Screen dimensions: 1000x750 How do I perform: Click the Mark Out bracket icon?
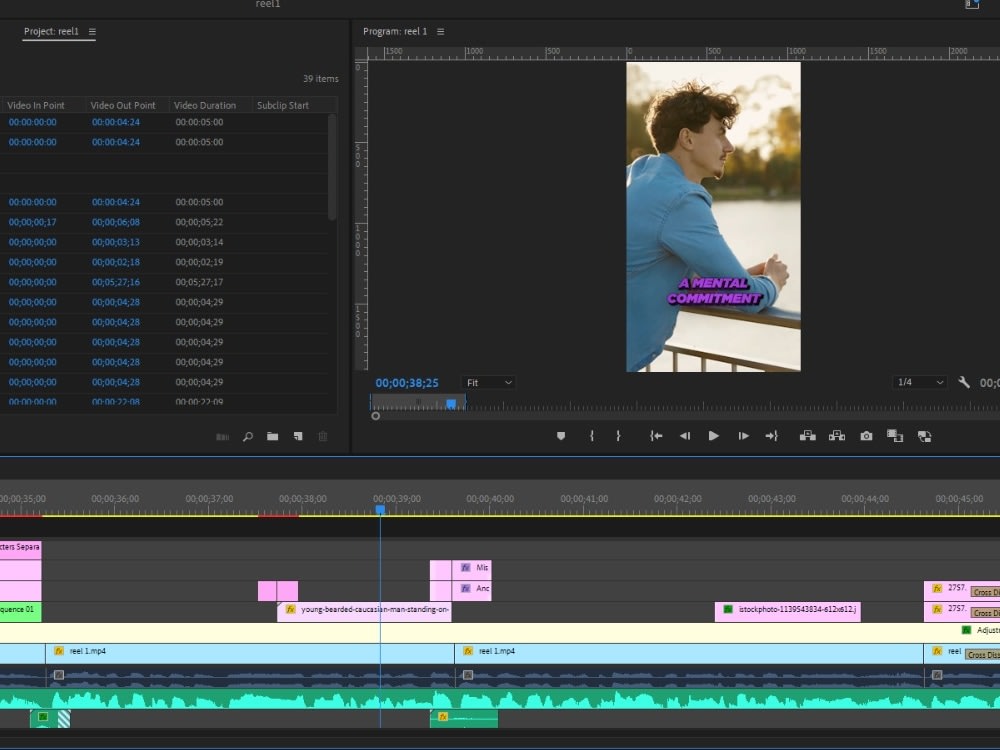coord(618,436)
